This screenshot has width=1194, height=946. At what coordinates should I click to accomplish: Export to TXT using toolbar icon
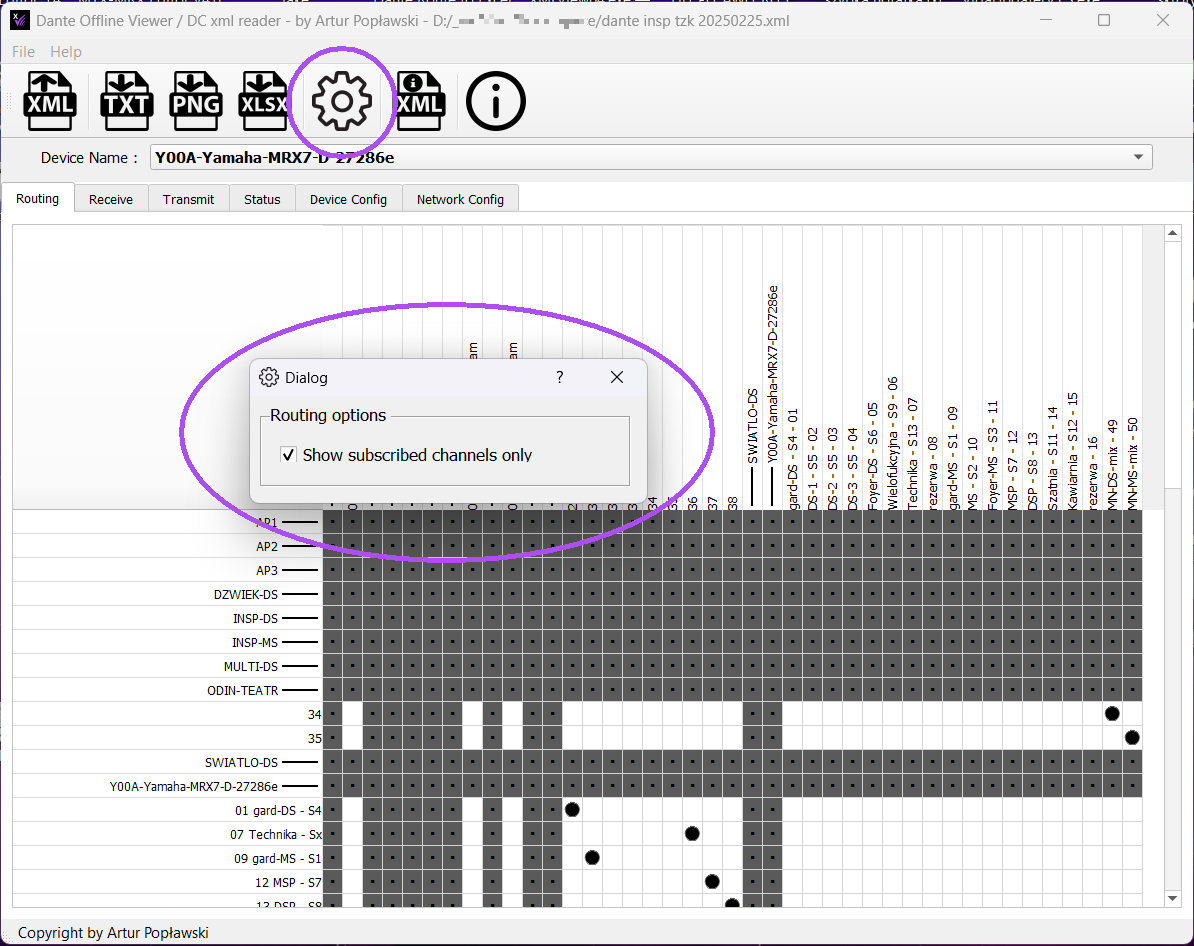point(126,101)
